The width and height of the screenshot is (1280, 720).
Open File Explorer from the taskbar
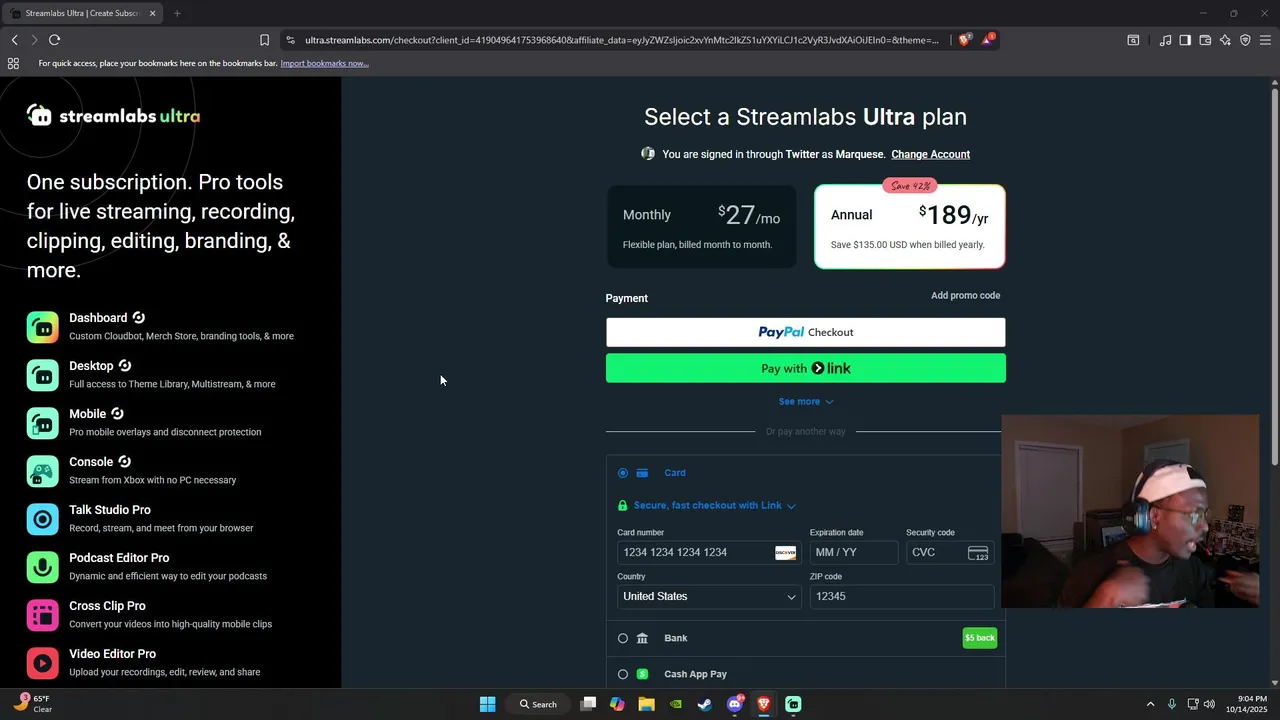point(646,704)
